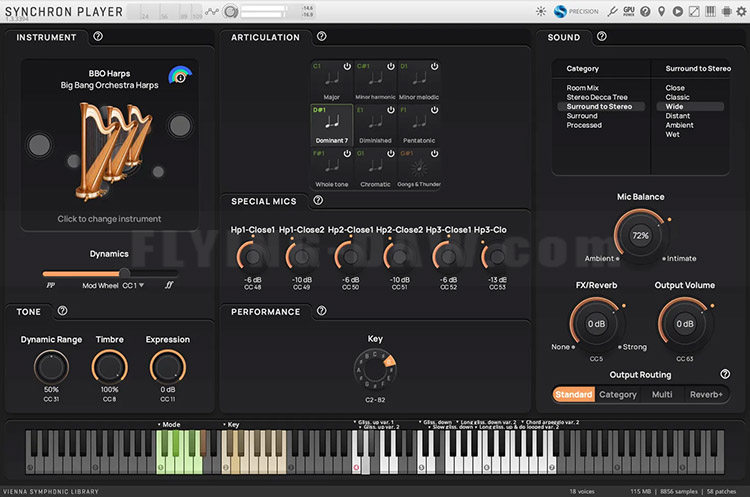The height and width of the screenshot is (497, 750).
Task: Click the Hp2-Close2 mic knob
Action: pos(399,257)
